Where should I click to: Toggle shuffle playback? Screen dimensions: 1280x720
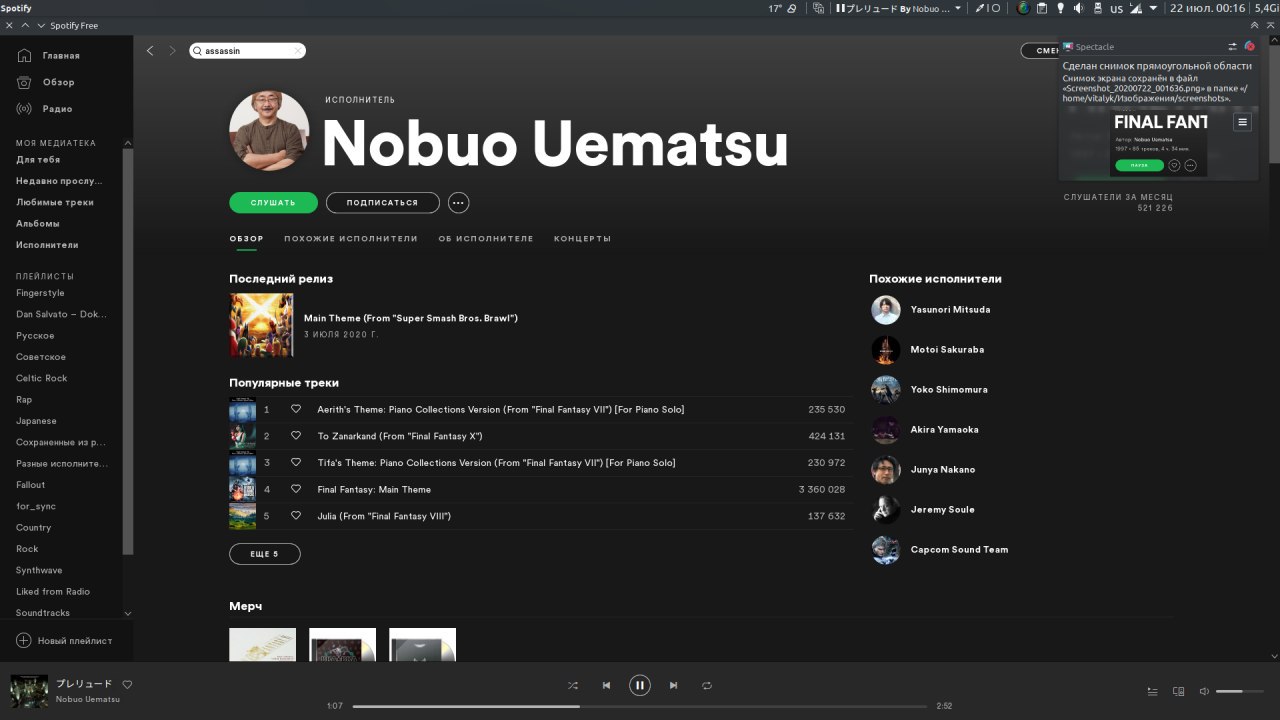[x=572, y=685]
